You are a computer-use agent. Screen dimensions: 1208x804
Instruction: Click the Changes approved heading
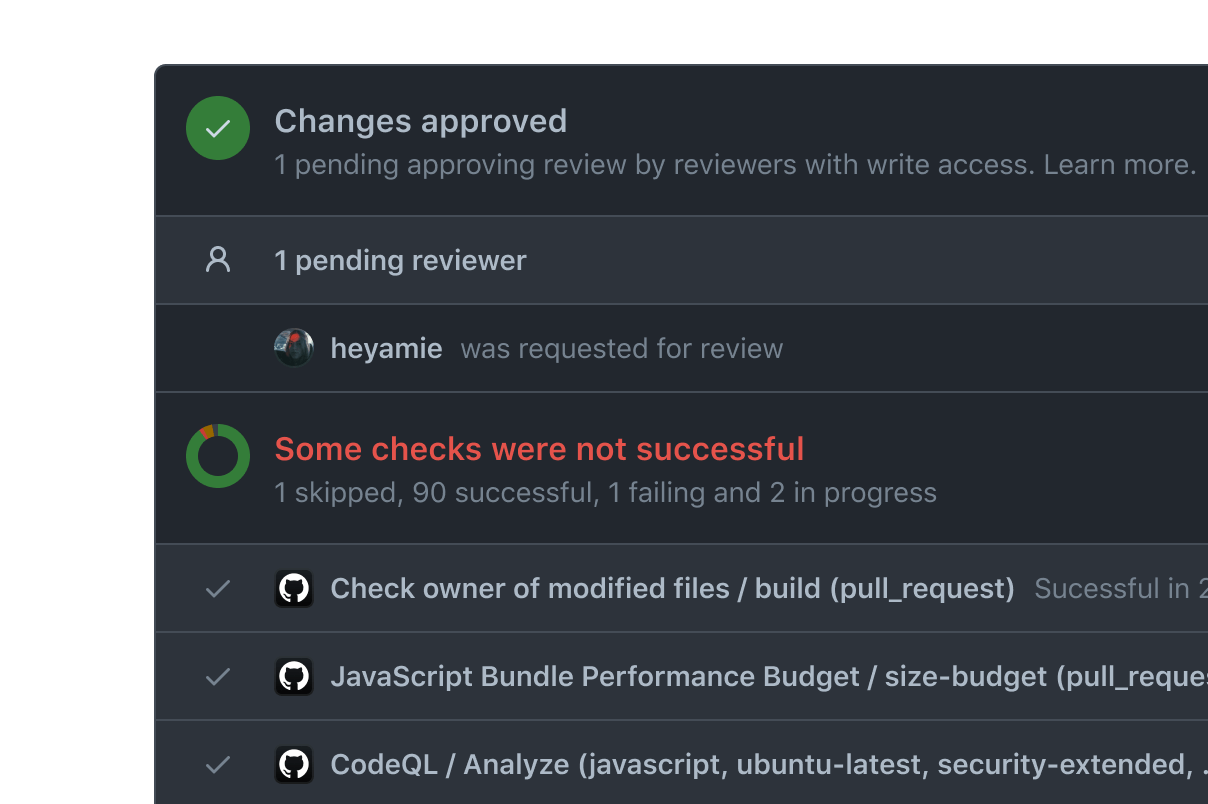click(x=420, y=122)
